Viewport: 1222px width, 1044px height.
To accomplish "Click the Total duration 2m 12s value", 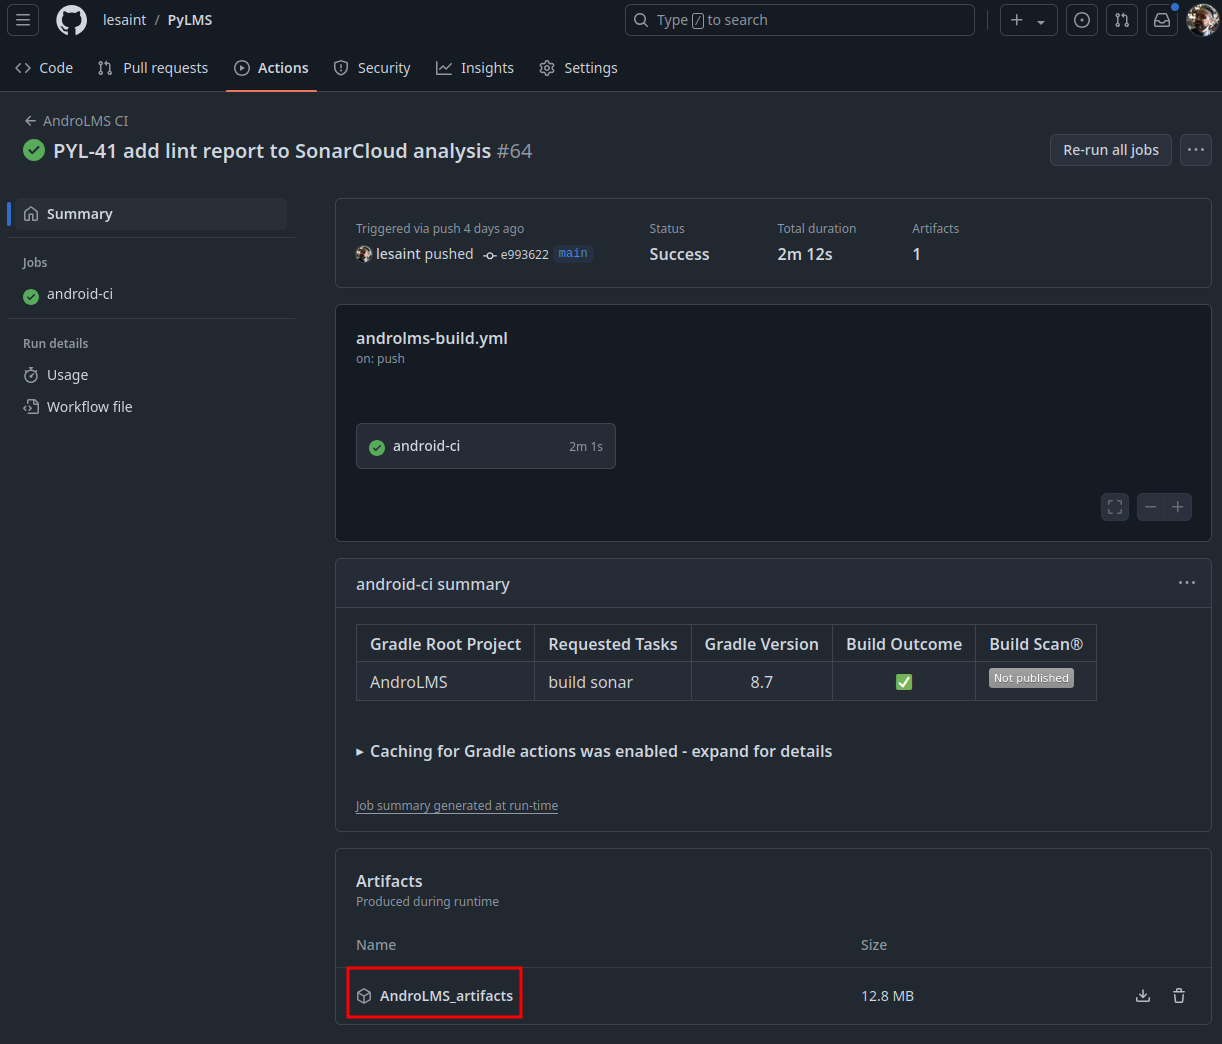I will [x=805, y=254].
